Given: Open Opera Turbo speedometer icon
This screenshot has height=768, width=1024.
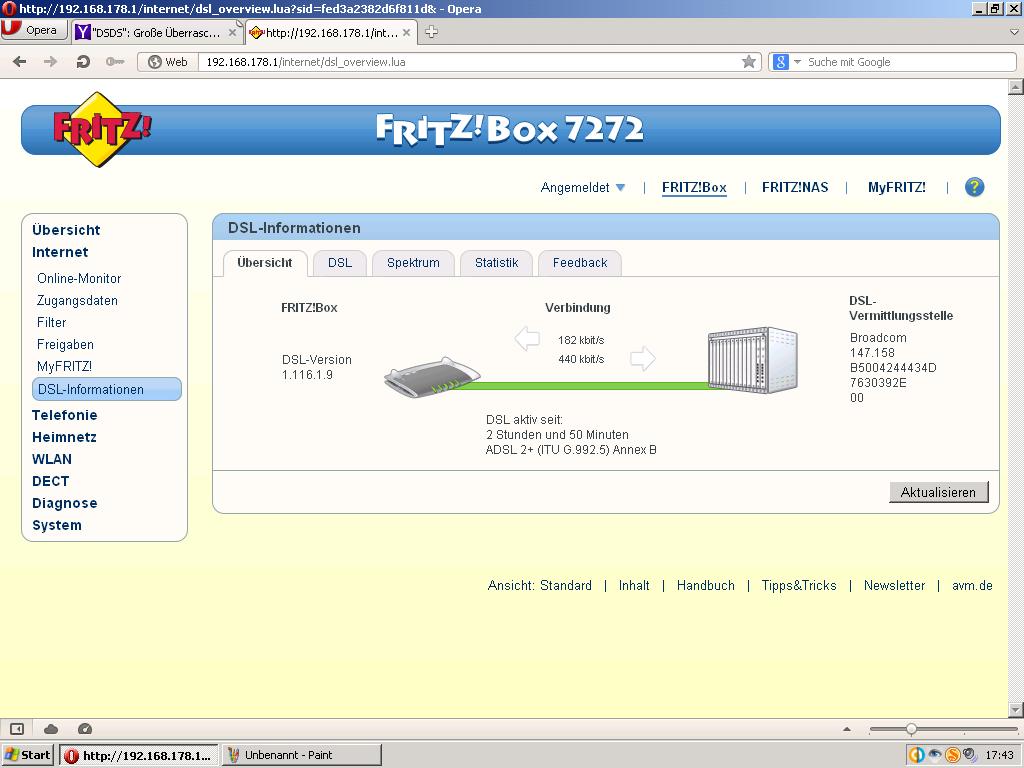Looking at the screenshot, I should click(85, 729).
